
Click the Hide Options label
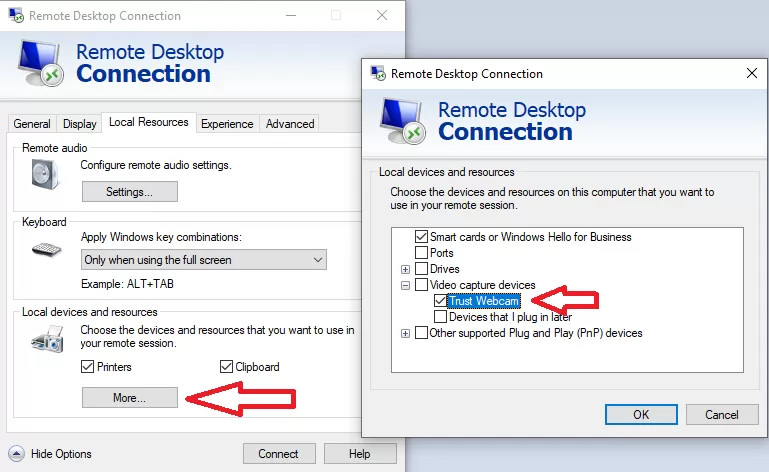tap(61, 454)
